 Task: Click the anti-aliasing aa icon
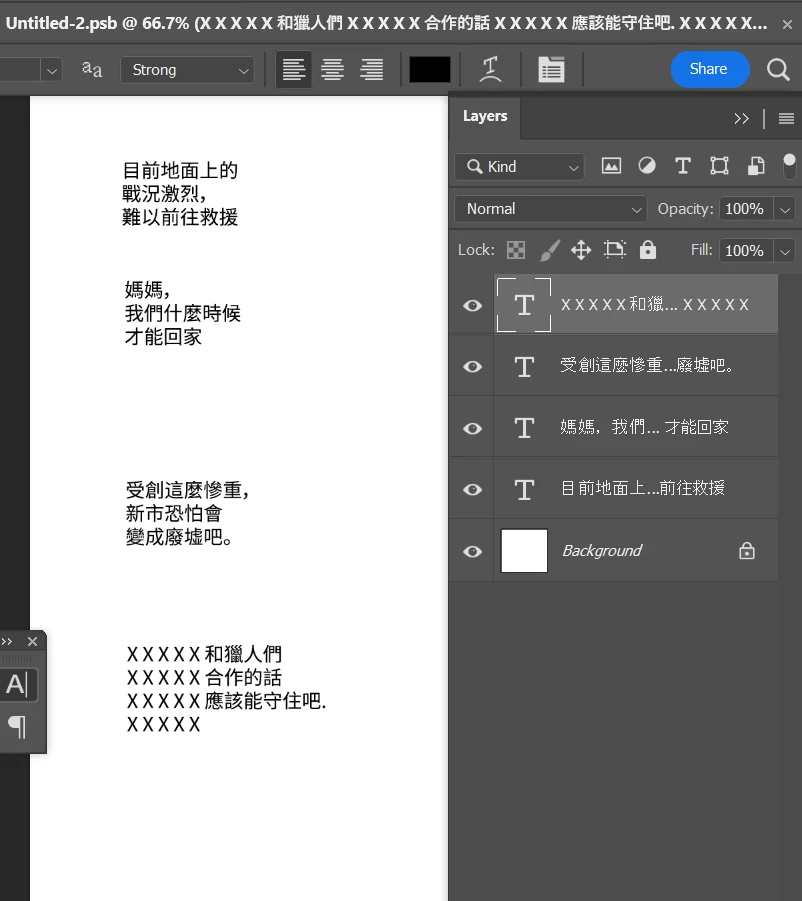point(91,70)
